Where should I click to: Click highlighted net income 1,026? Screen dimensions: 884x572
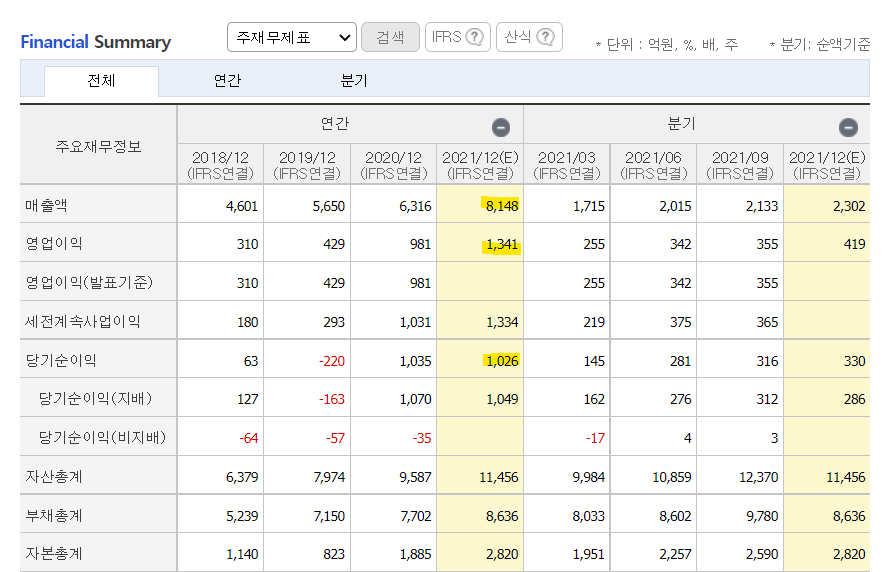click(x=501, y=361)
